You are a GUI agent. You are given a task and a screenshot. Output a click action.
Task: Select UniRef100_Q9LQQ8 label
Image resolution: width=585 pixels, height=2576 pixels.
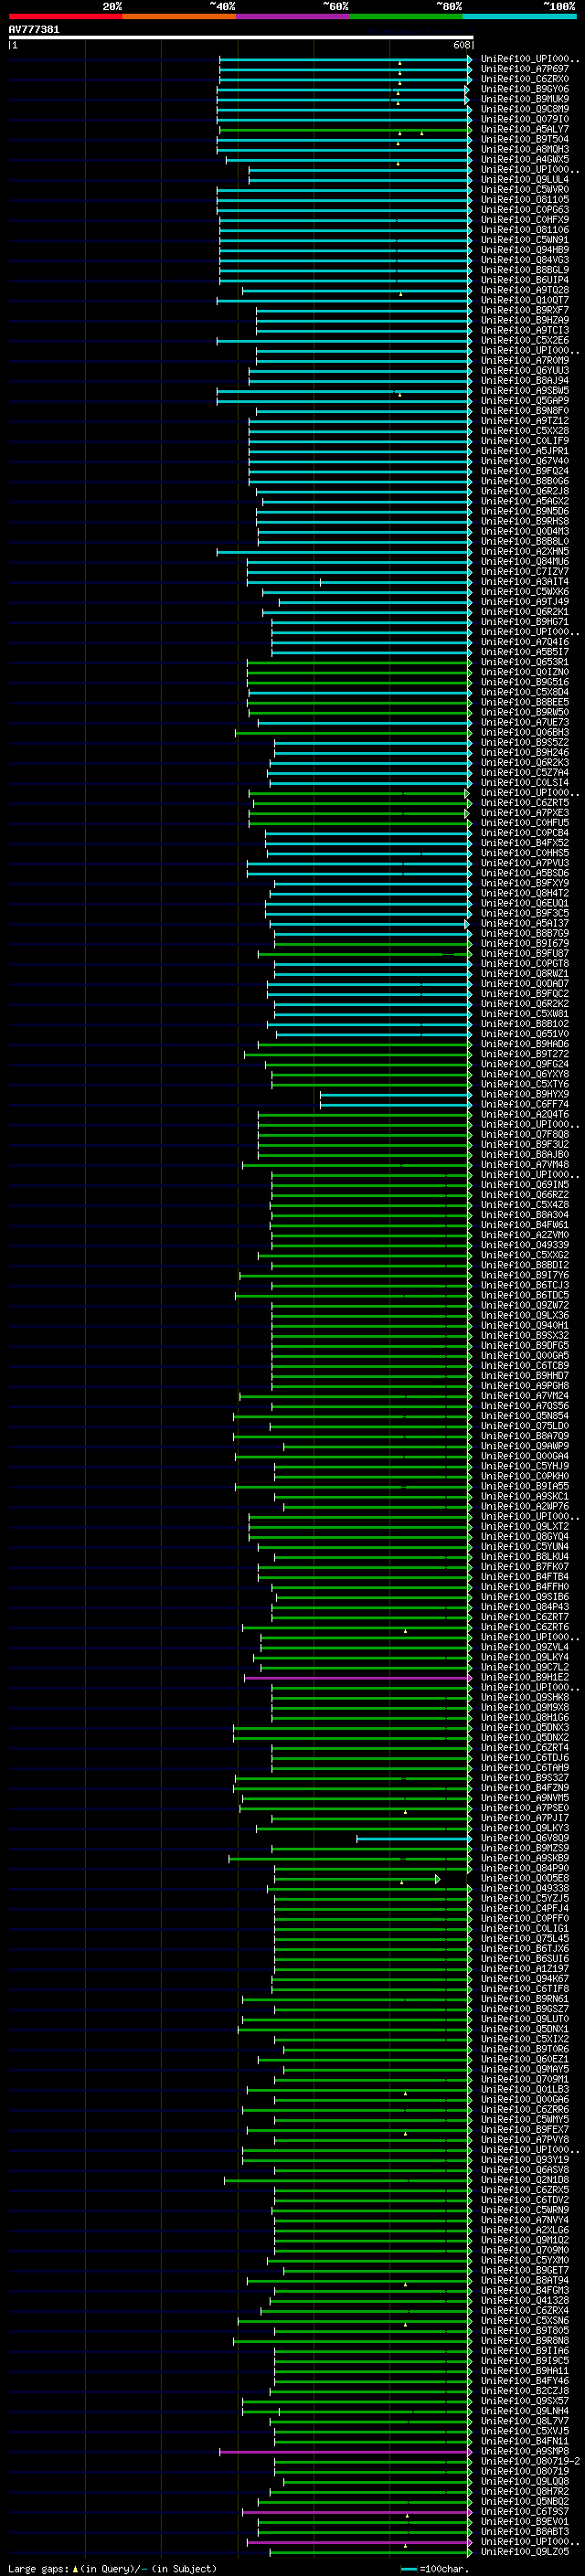pos(525,2480)
